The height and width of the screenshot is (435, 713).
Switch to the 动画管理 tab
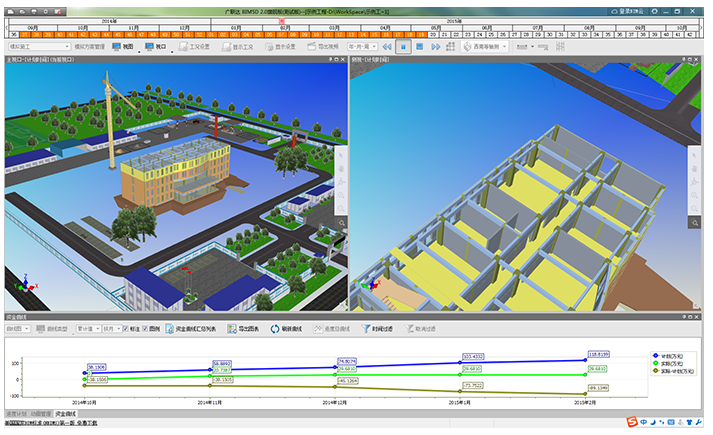(x=40, y=412)
